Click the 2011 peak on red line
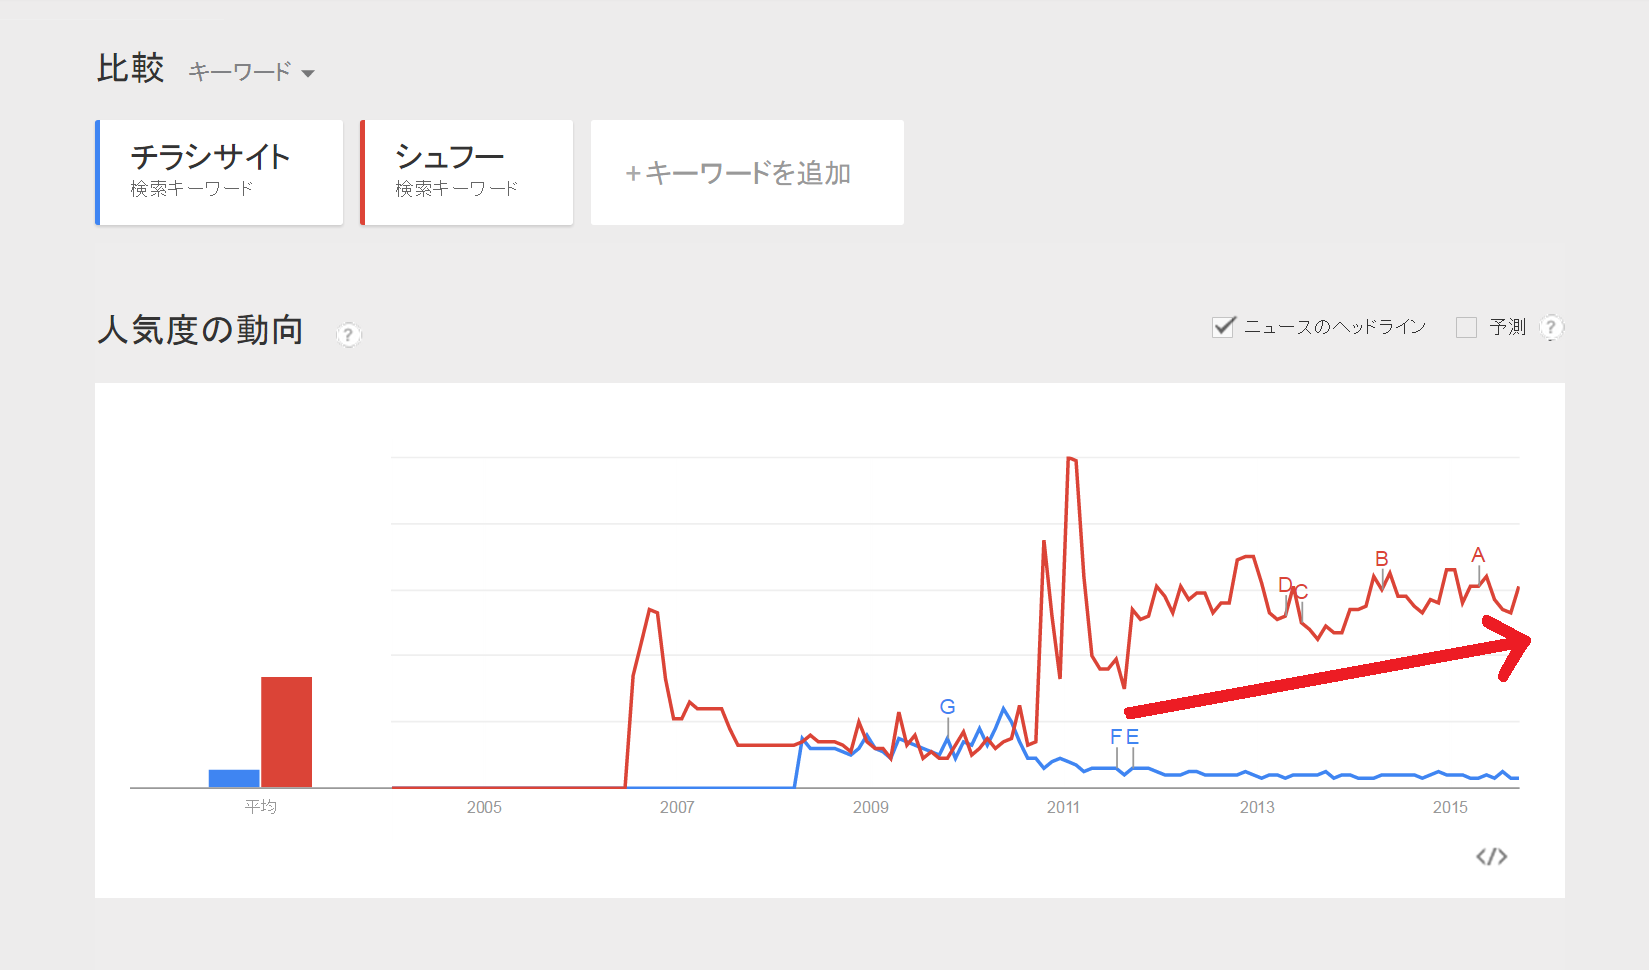Screen dimensions: 1649x970 coord(1071,458)
